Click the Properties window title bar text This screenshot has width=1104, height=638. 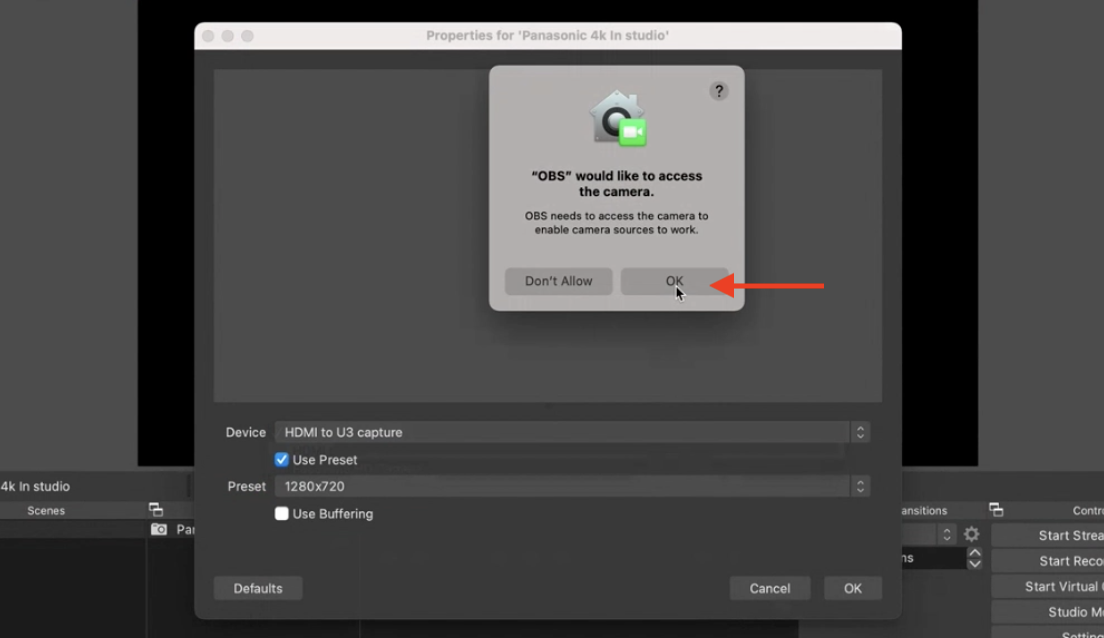[x=547, y=35]
